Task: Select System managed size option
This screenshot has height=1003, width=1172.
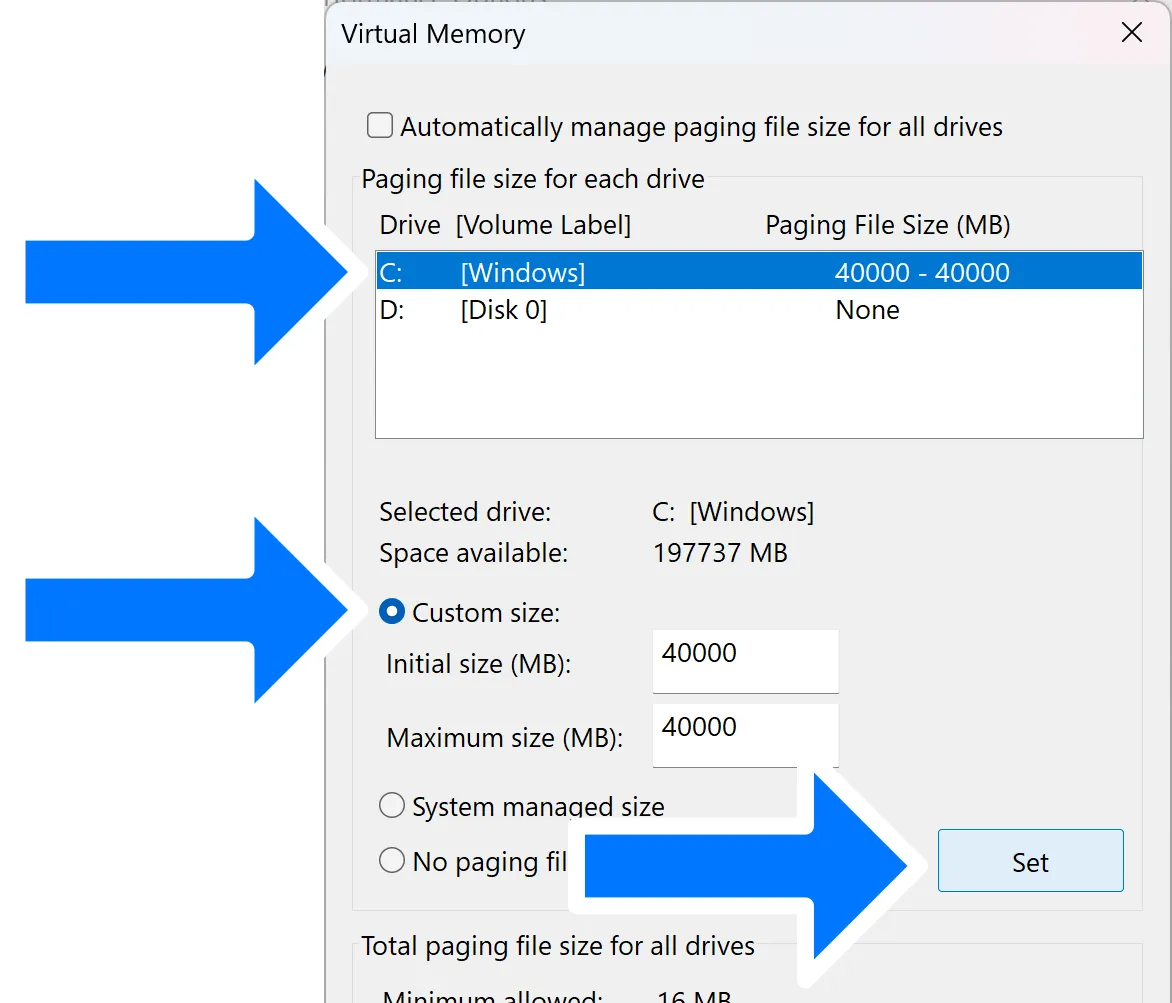Action: 393,806
